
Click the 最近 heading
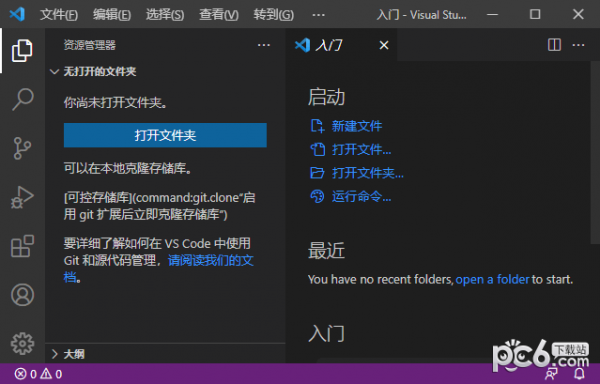point(326,251)
